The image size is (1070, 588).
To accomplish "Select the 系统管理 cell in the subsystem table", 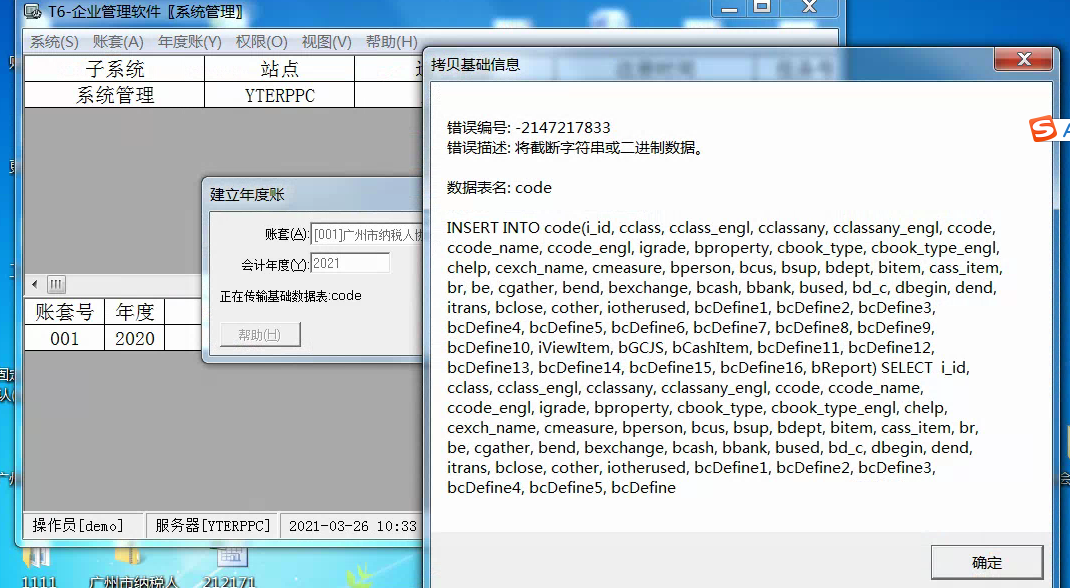I will pyautogui.click(x=115, y=95).
